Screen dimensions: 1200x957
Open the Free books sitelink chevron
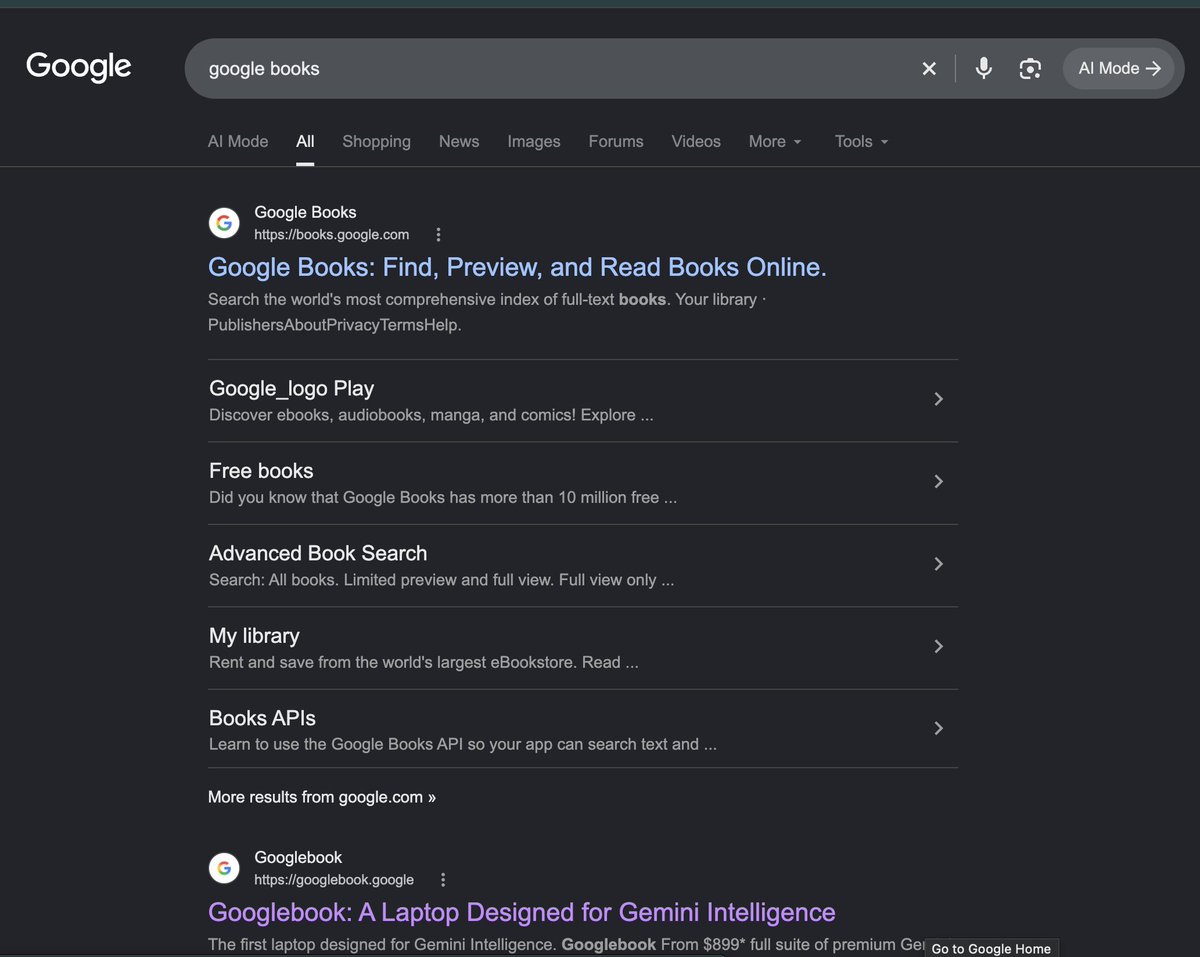tap(938, 481)
